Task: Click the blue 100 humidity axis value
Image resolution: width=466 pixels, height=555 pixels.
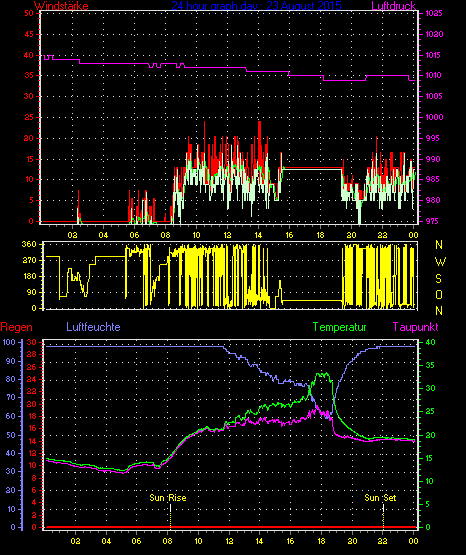Action: (9, 342)
